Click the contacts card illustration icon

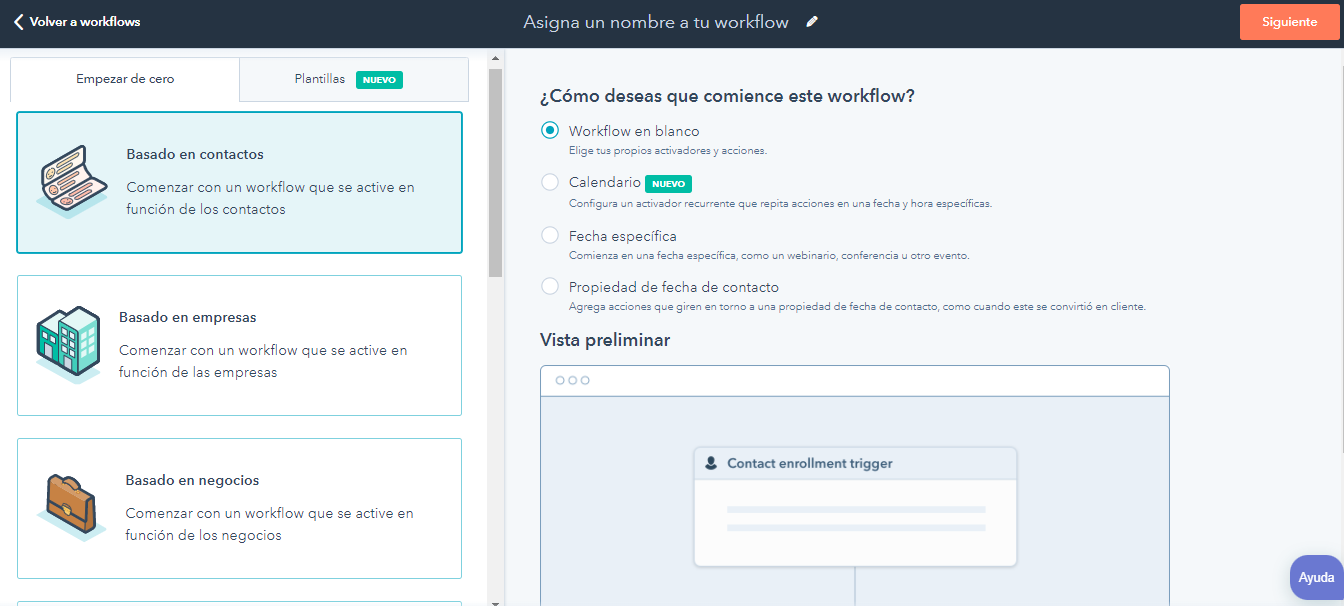pos(72,182)
